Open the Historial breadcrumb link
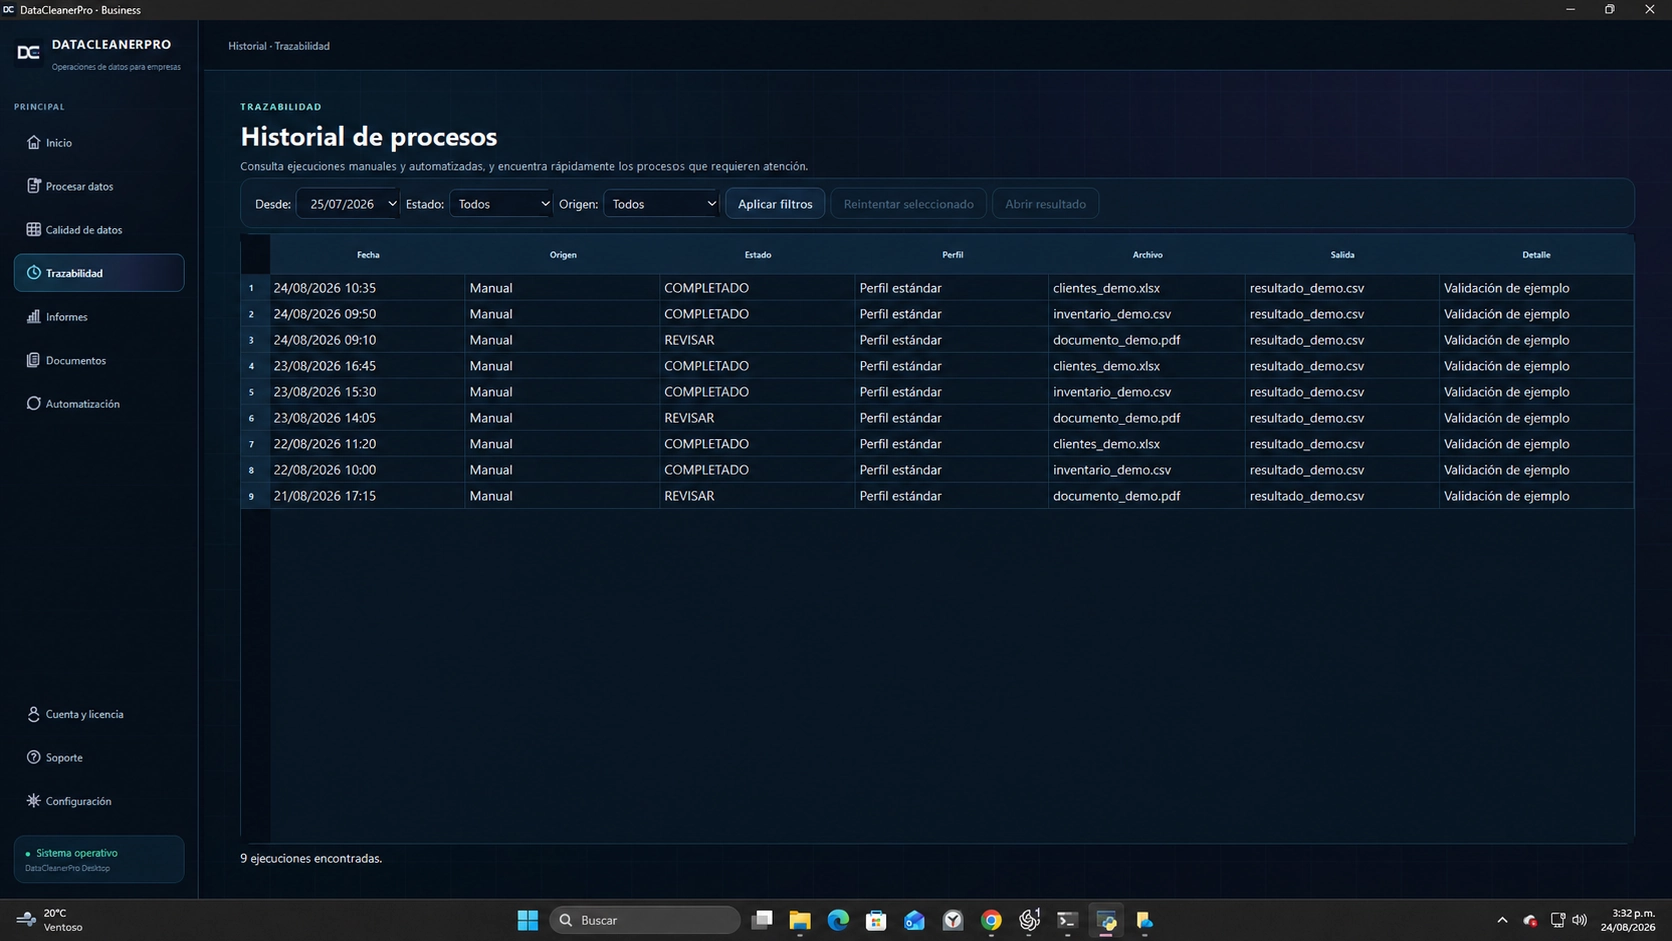This screenshot has width=1672, height=941. (x=247, y=46)
